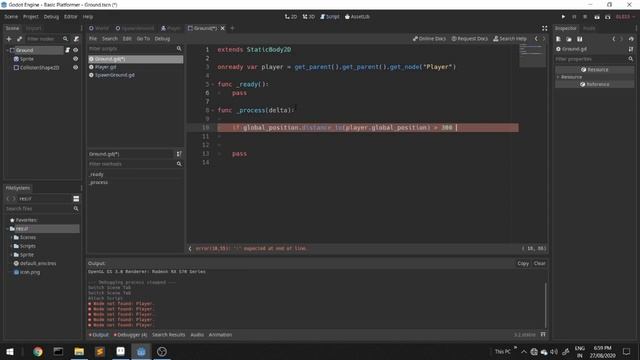Jump to the _process method
The image size is (640, 360).
(99, 182)
